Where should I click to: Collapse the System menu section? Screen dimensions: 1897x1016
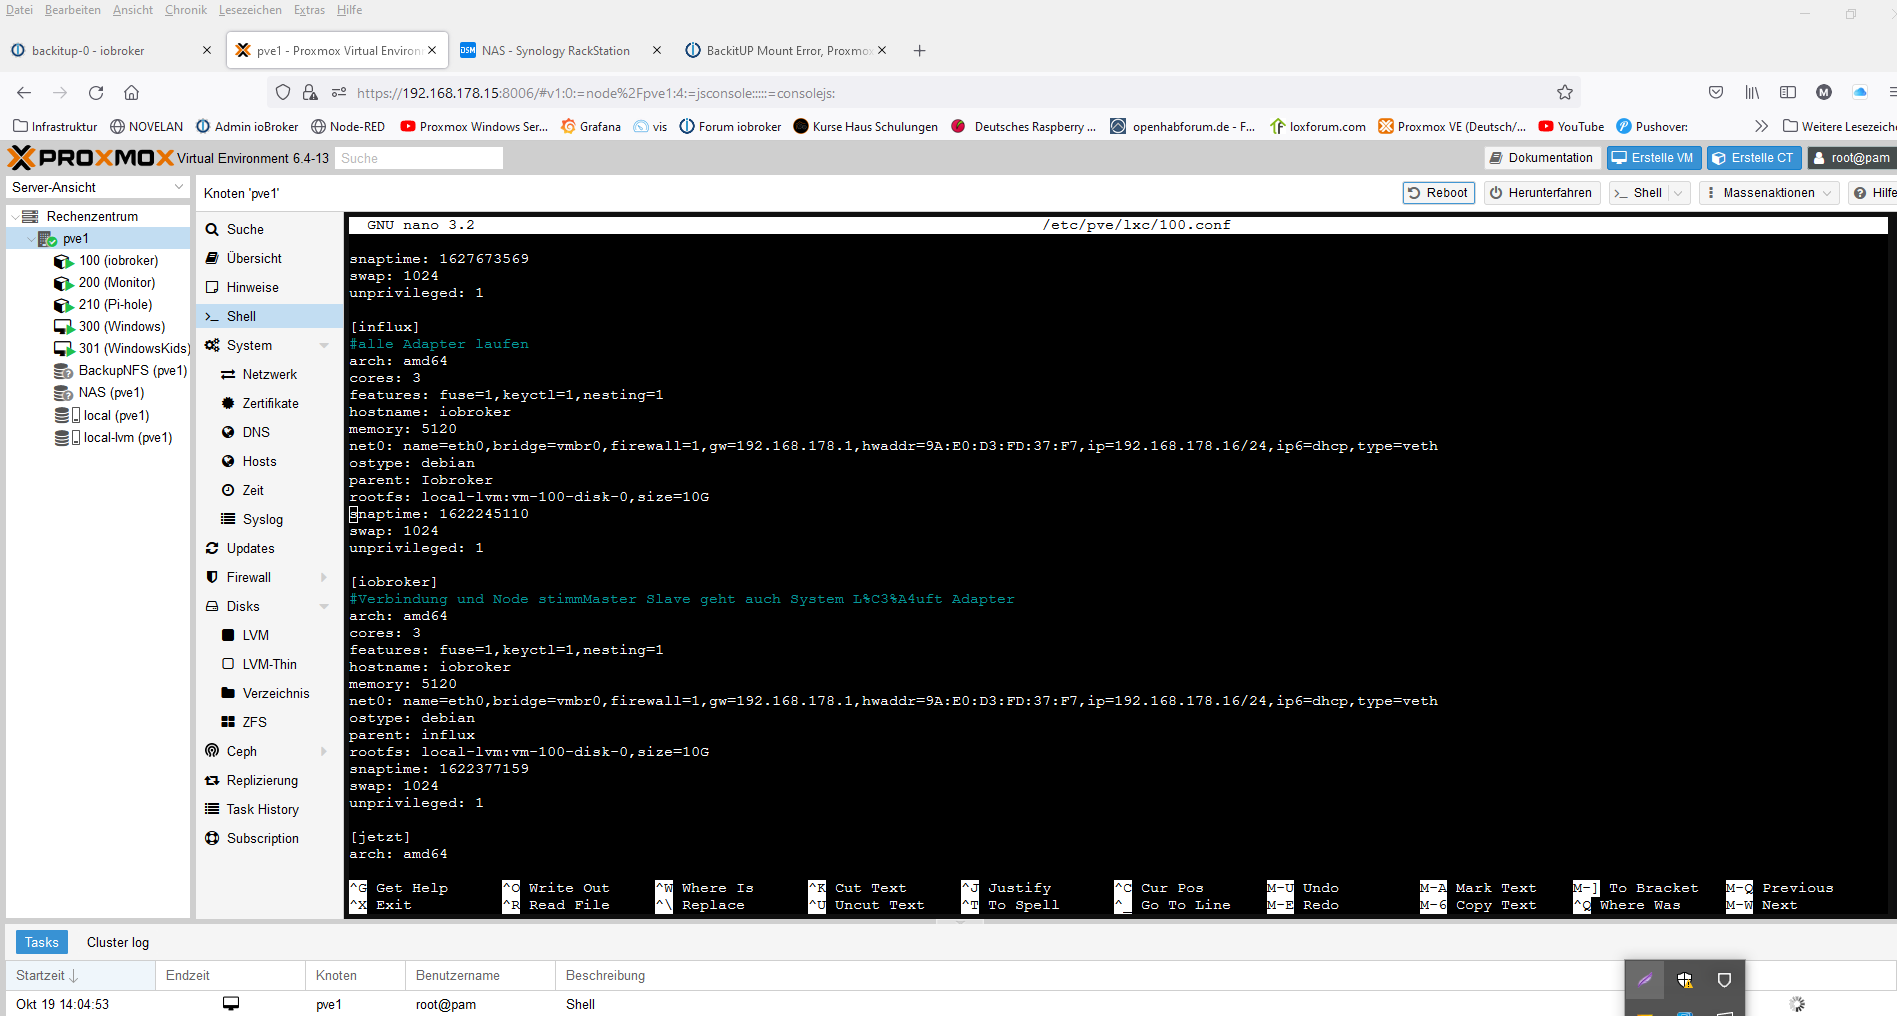pyautogui.click(x=324, y=345)
